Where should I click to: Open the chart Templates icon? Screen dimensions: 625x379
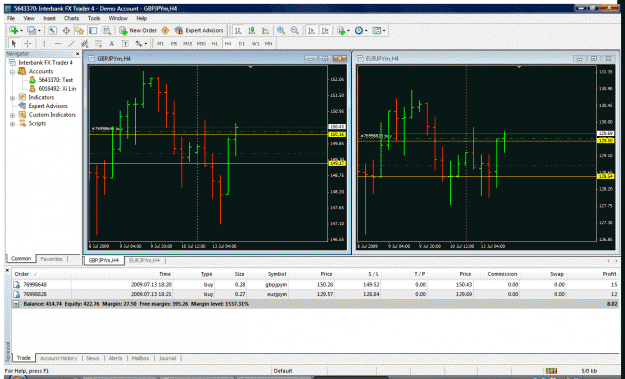click(377, 30)
